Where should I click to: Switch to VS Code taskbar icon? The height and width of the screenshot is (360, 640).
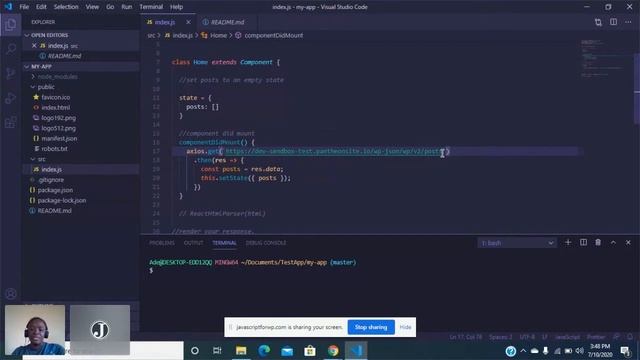tap(356, 351)
